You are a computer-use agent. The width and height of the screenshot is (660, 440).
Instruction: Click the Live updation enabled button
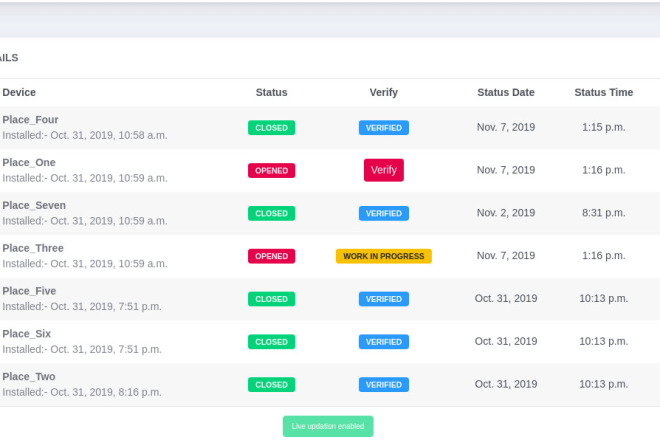(x=328, y=426)
